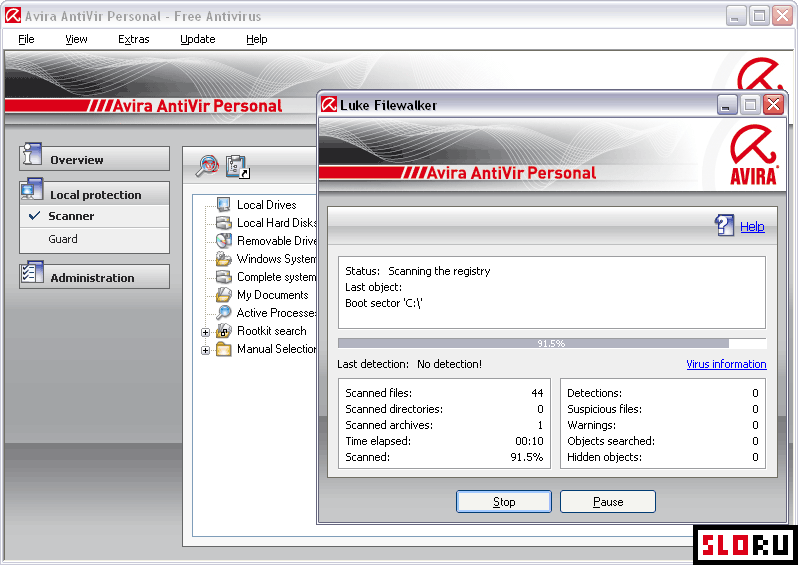
Task: Click the Local Drives monitor icon
Action: coord(223,205)
